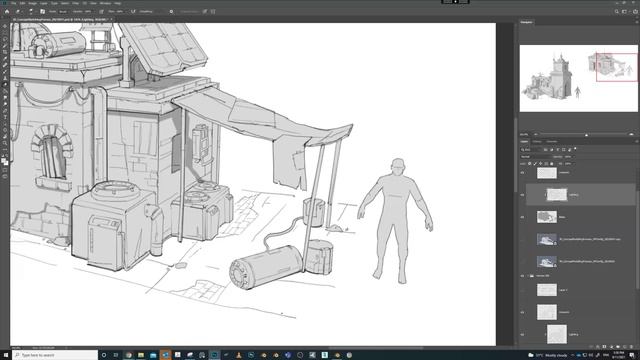Open weather widget in taskbar

tap(547, 355)
